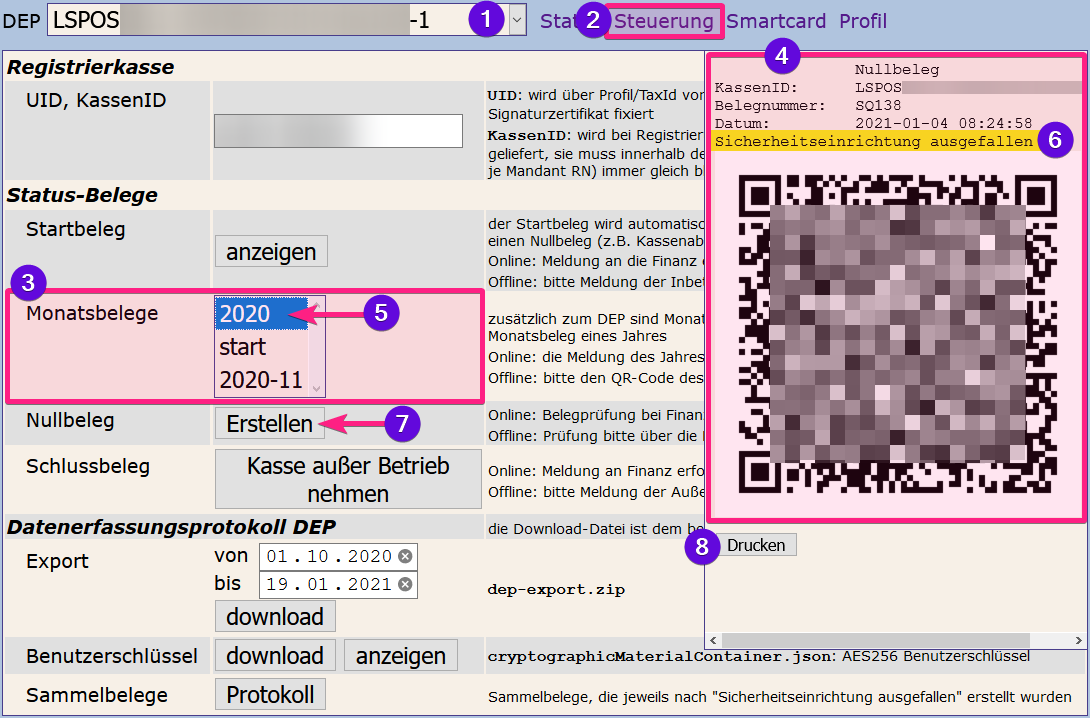The height and width of the screenshot is (718, 1090).
Task: Click the Monatsbelege list scroll-down arrow
Action: 316,389
